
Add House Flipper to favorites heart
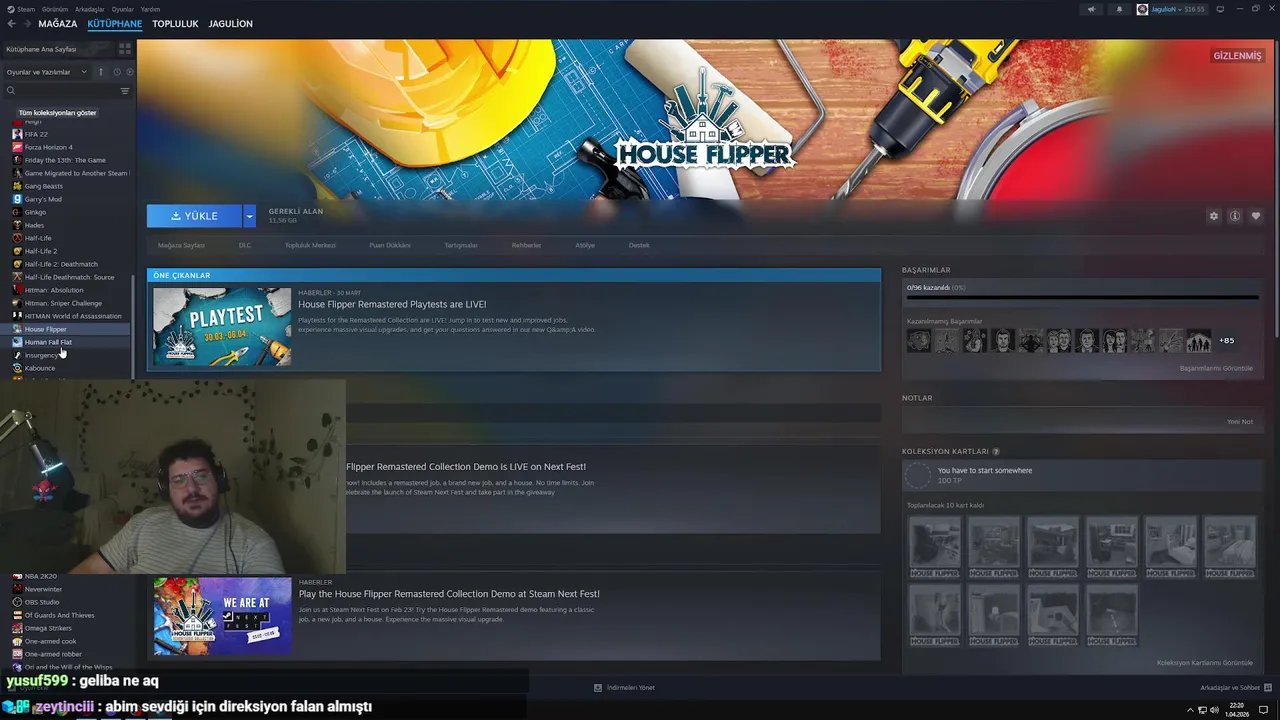pos(1256,216)
